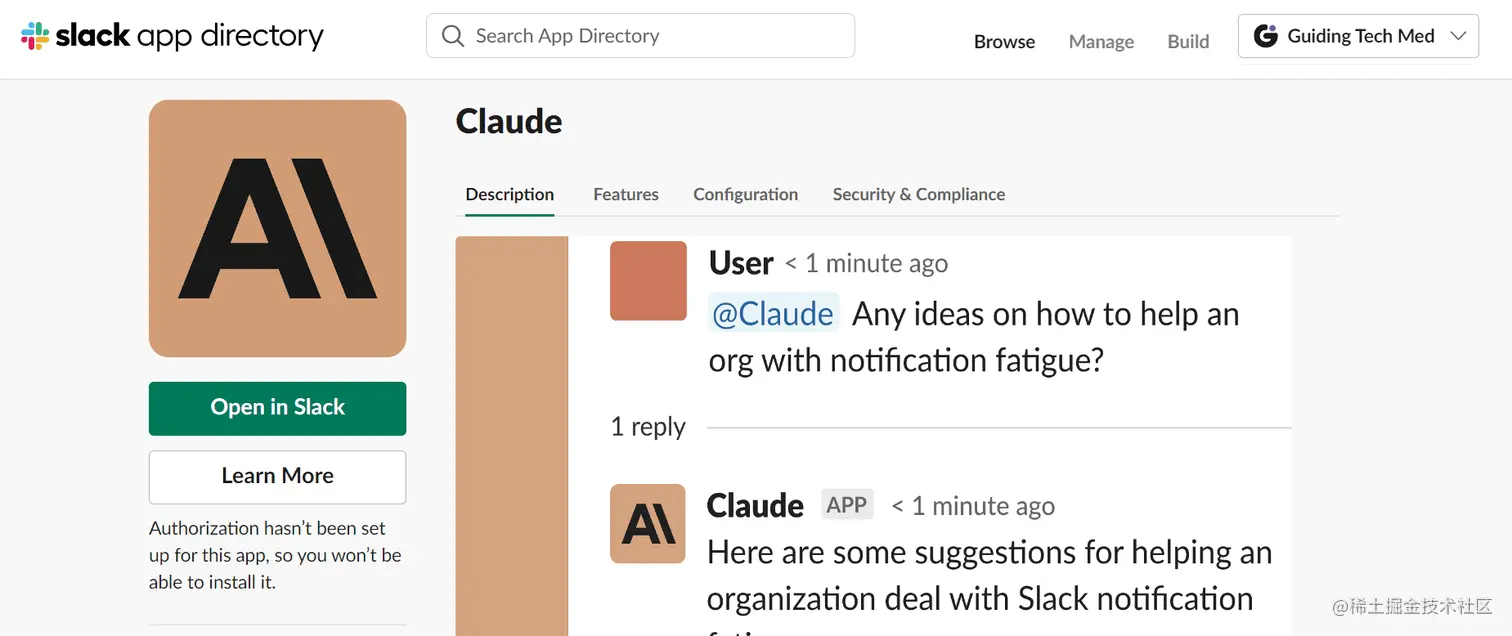1512x636 pixels.
Task: Click the User avatar in the message preview
Action: [648, 281]
